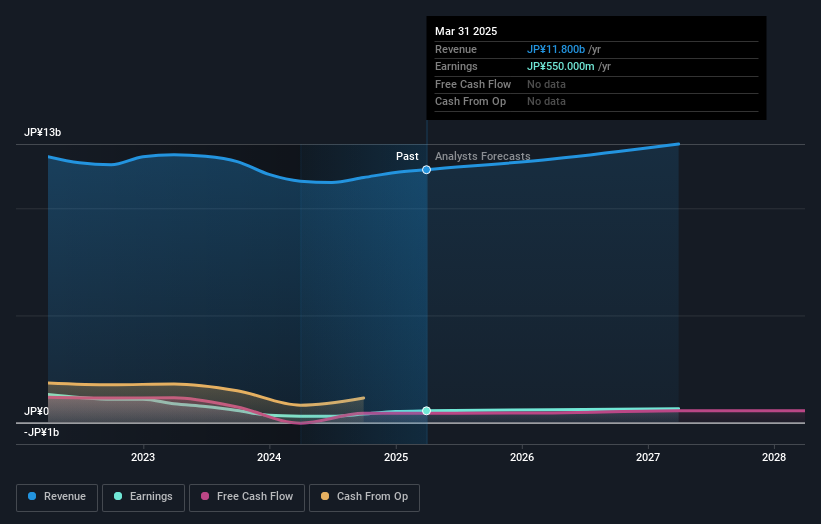
Task: Click the 2026 x-axis label
Action: (x=522, y=457)
